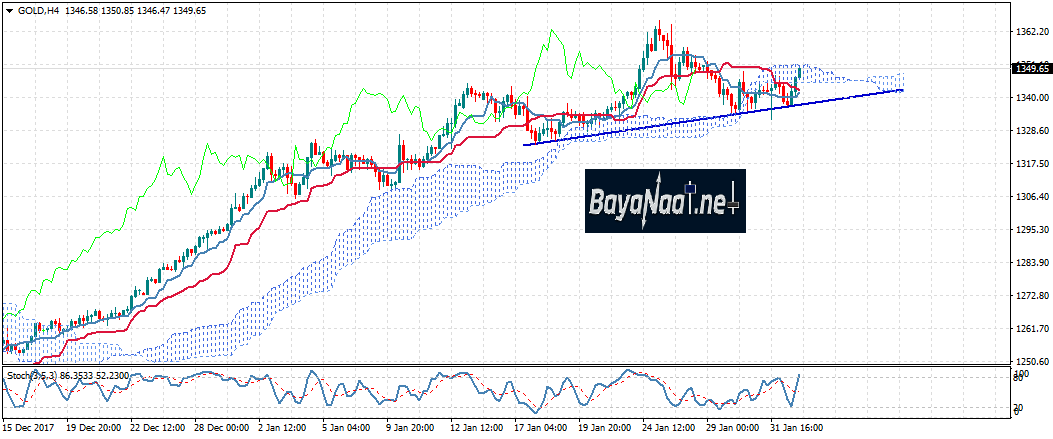1053x439 pixels.
Task: Click the 2 Jan 12:00 time label
Action: [281, 428]
